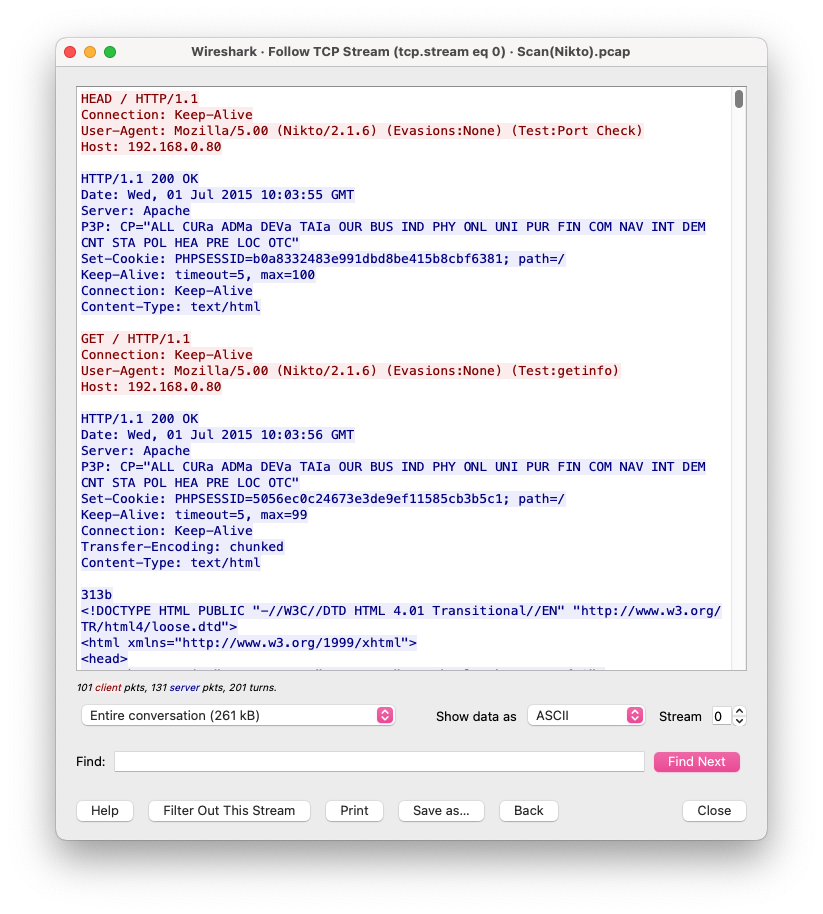This screenshot has height=914, width=823.
Task: Click inside the Find text field
Action: tap(378, 761)
